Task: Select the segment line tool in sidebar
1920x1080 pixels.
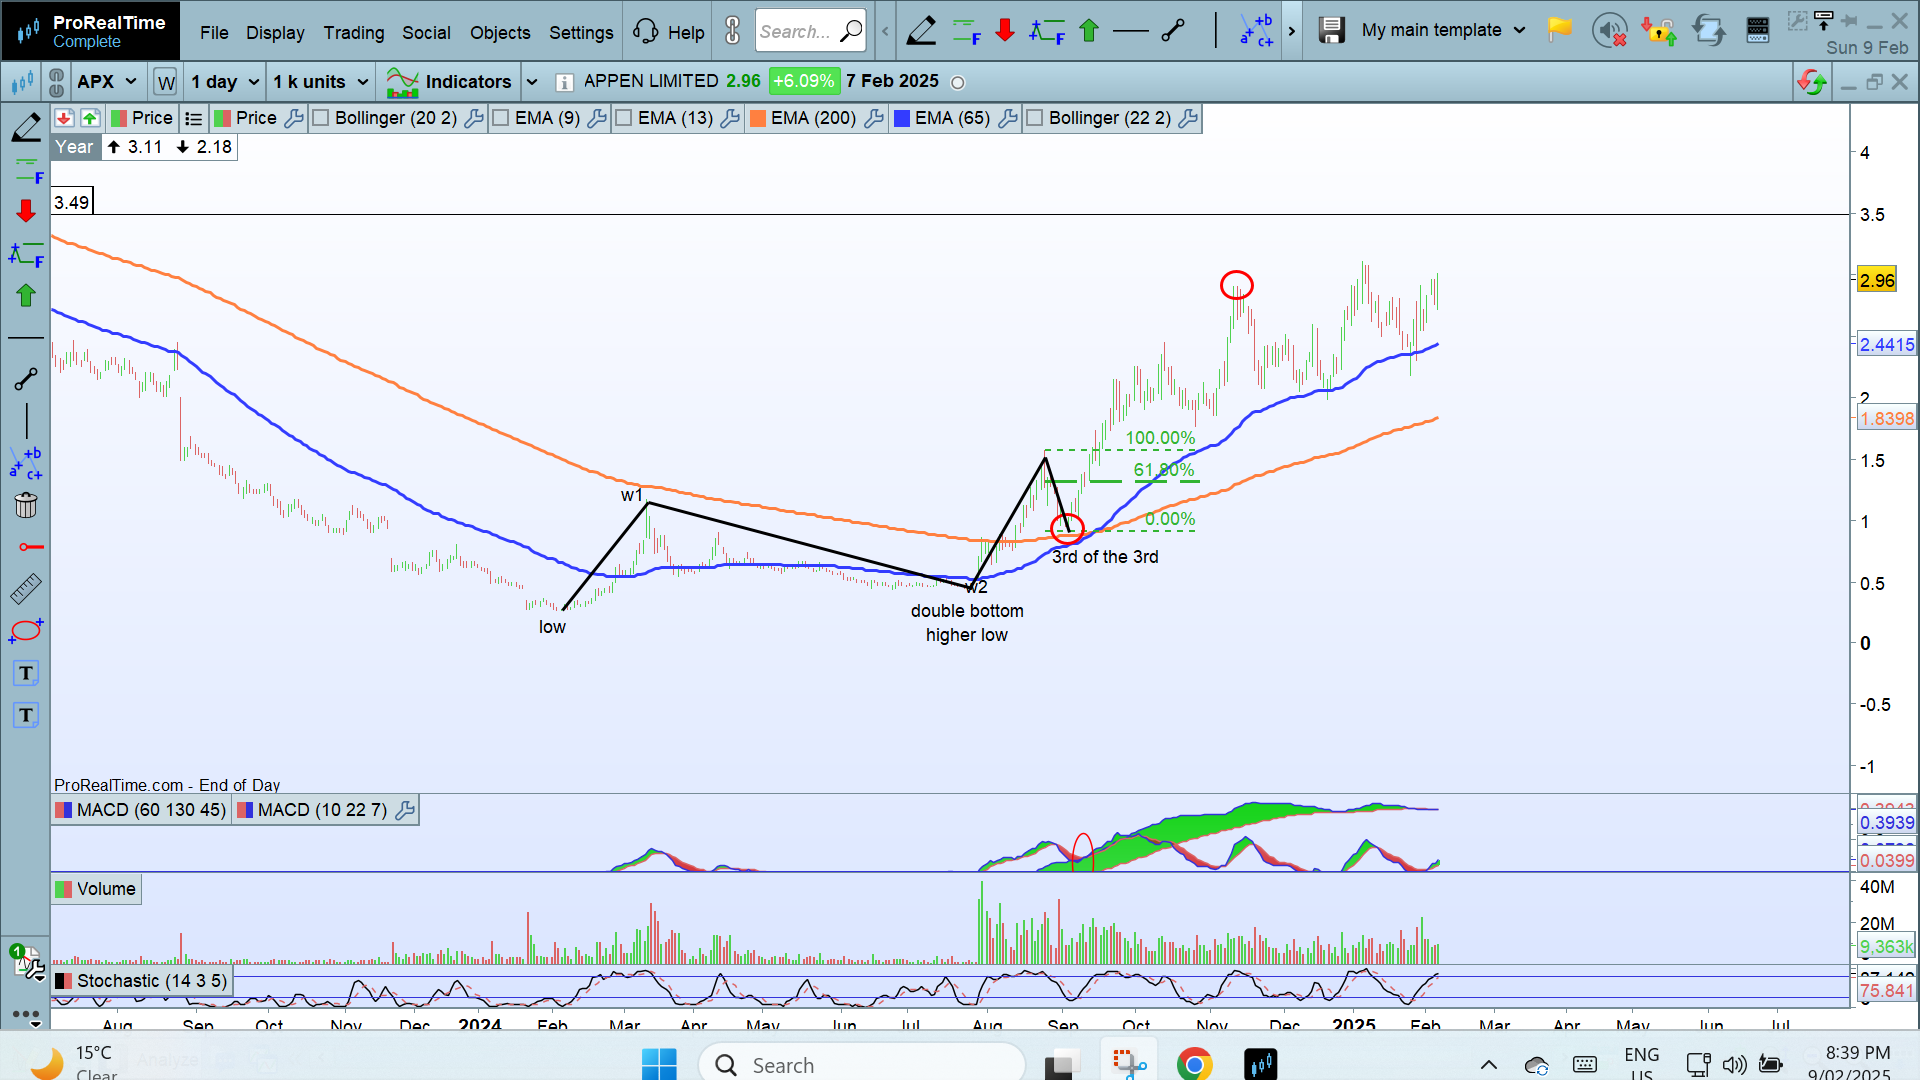Action: pos(26,379)
